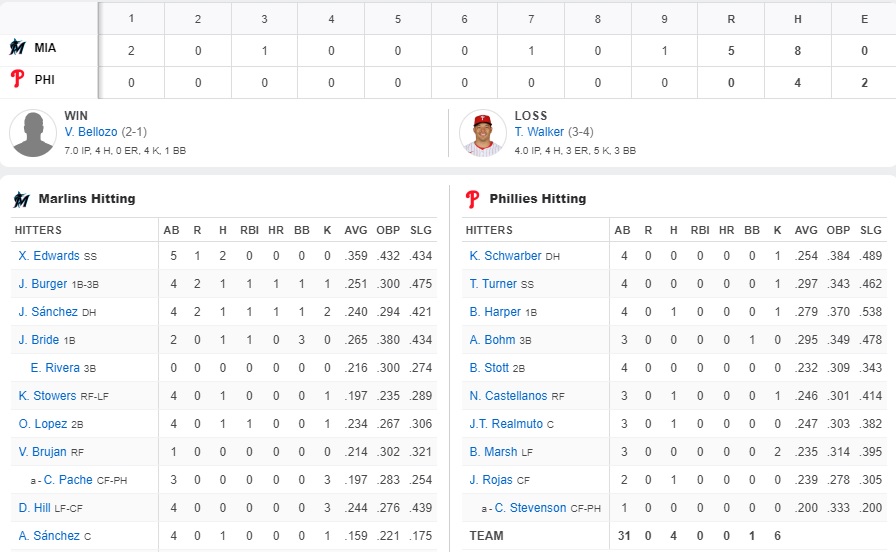Click the Marlins Hitting header logo
This screenshot has width=896, height=552.
pos(21,199)
